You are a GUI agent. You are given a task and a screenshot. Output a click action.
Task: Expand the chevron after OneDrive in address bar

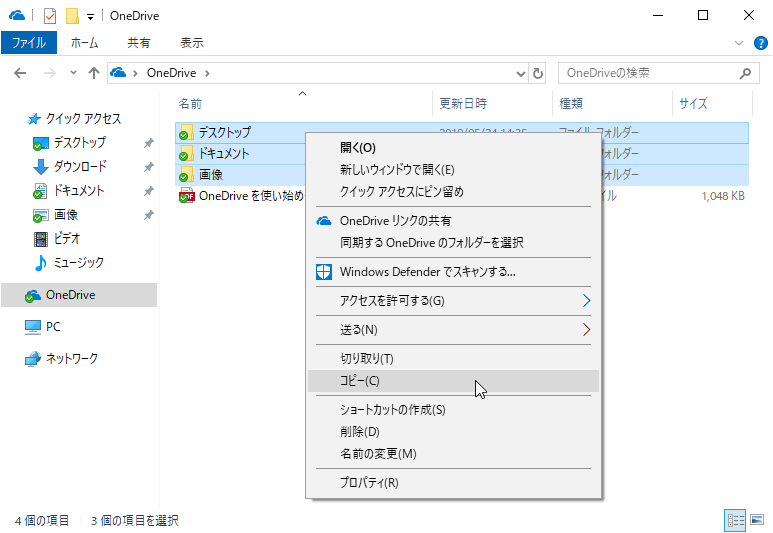[208, 73]
